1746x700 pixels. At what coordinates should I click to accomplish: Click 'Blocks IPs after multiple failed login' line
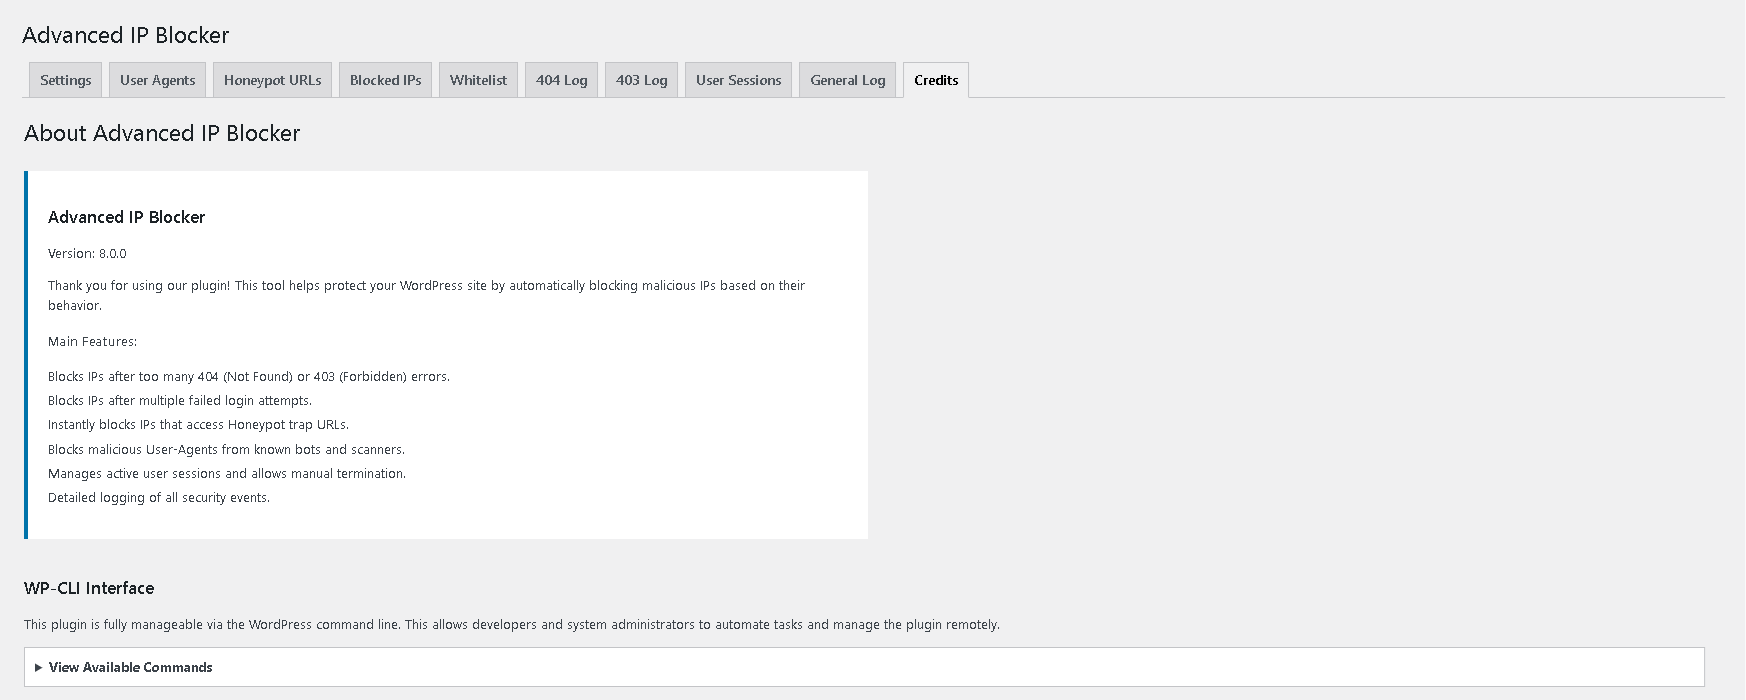180,401
